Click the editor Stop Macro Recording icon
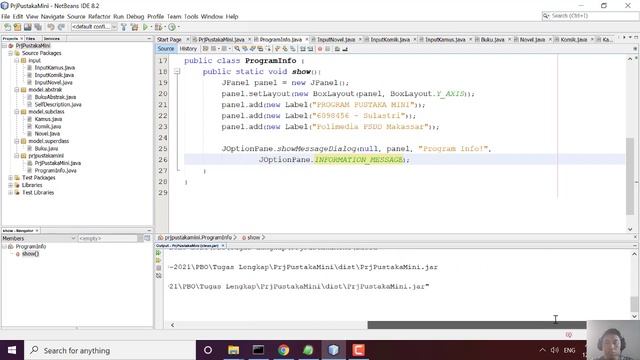640x360 pixels. click(x=327, y=49)
